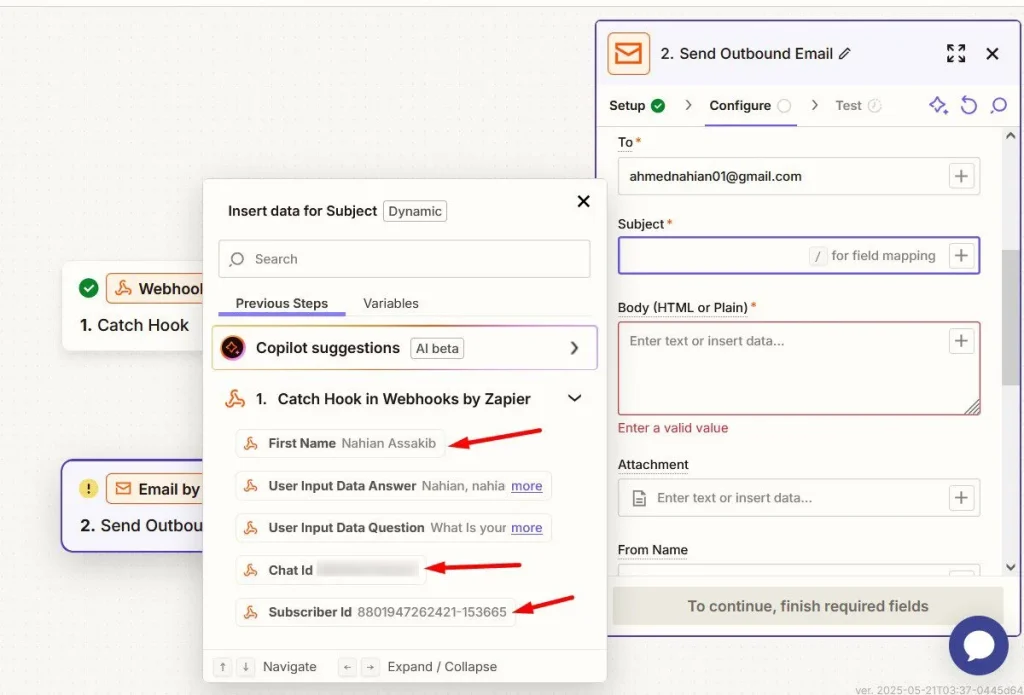
Task: Close the Insert data for Subject popup
Action: [x=584, y=201]
